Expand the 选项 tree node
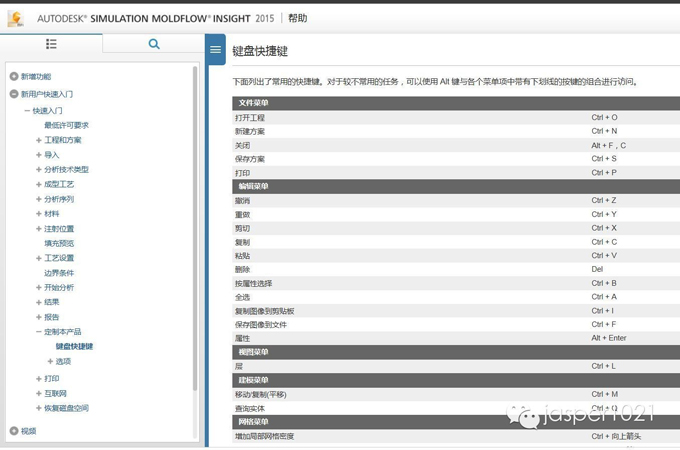This screenshot has width=680, height=450. point(51,361)
